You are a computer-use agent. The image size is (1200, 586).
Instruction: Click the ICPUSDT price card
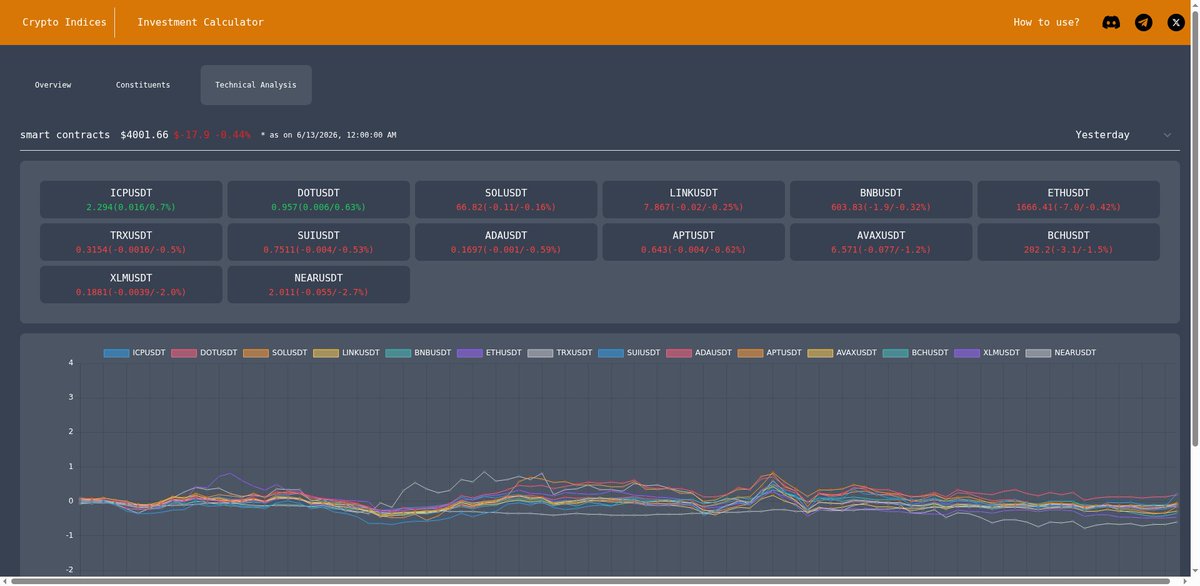pos(131,199)
